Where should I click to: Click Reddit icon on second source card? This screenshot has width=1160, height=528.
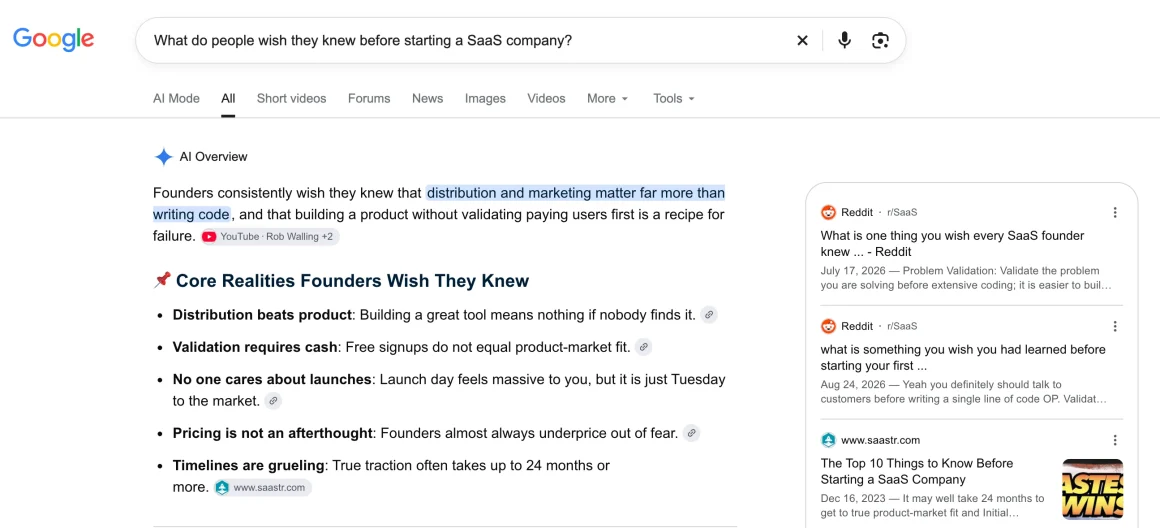point(828,326)
